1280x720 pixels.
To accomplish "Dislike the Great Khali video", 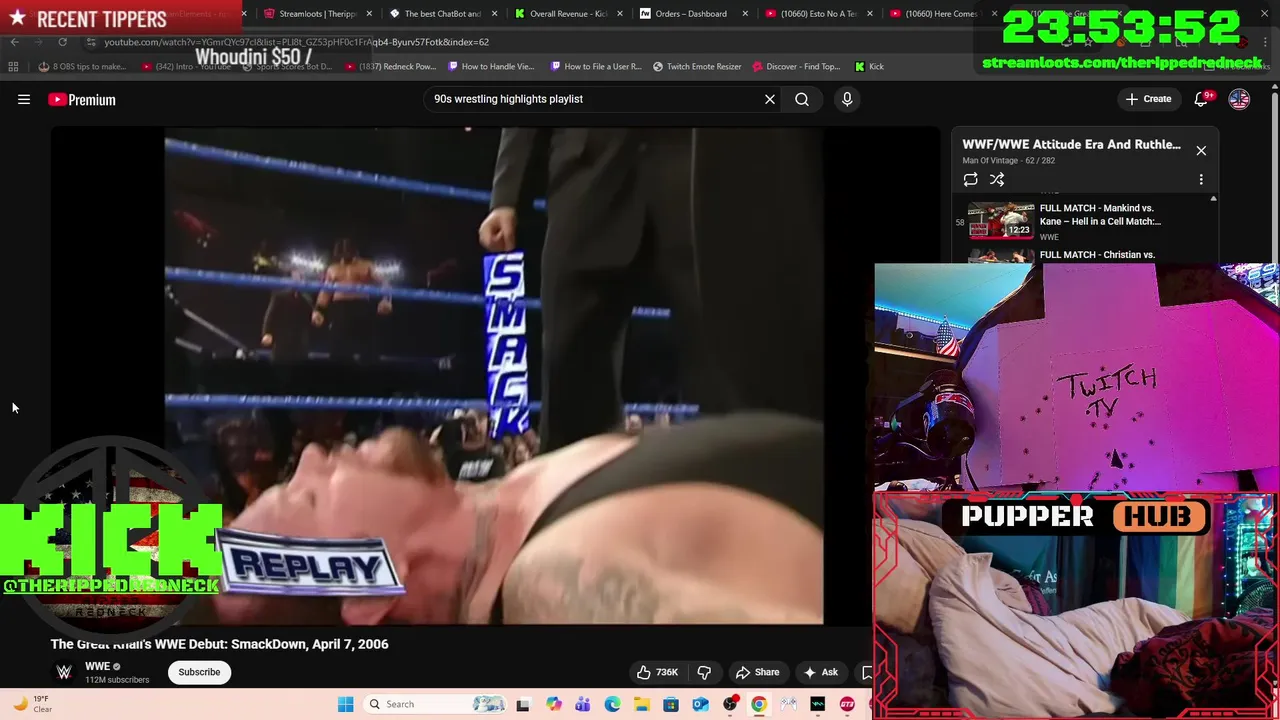I will tap(704, 672).
